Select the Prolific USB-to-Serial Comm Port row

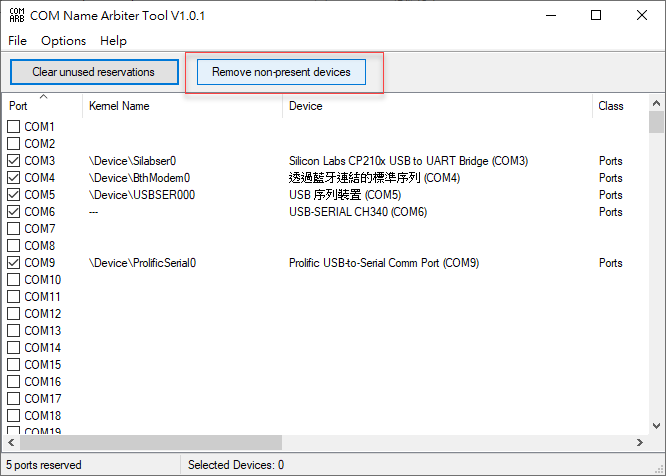383,263
